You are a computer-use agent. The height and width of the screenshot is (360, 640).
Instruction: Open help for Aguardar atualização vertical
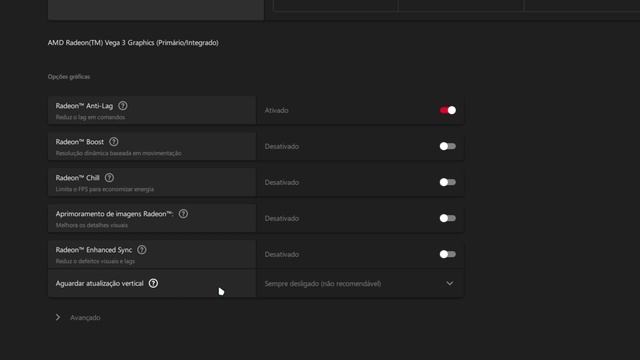(x=153, y=283)
